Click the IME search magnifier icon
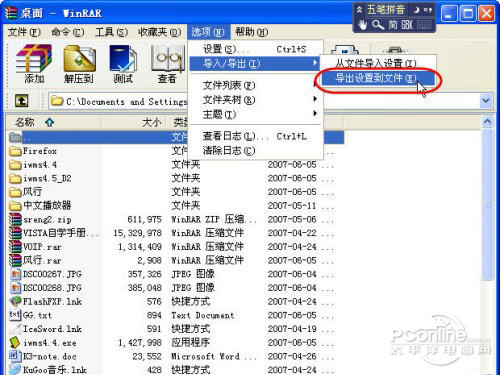The image size is (500, 375). coord(378,25)
